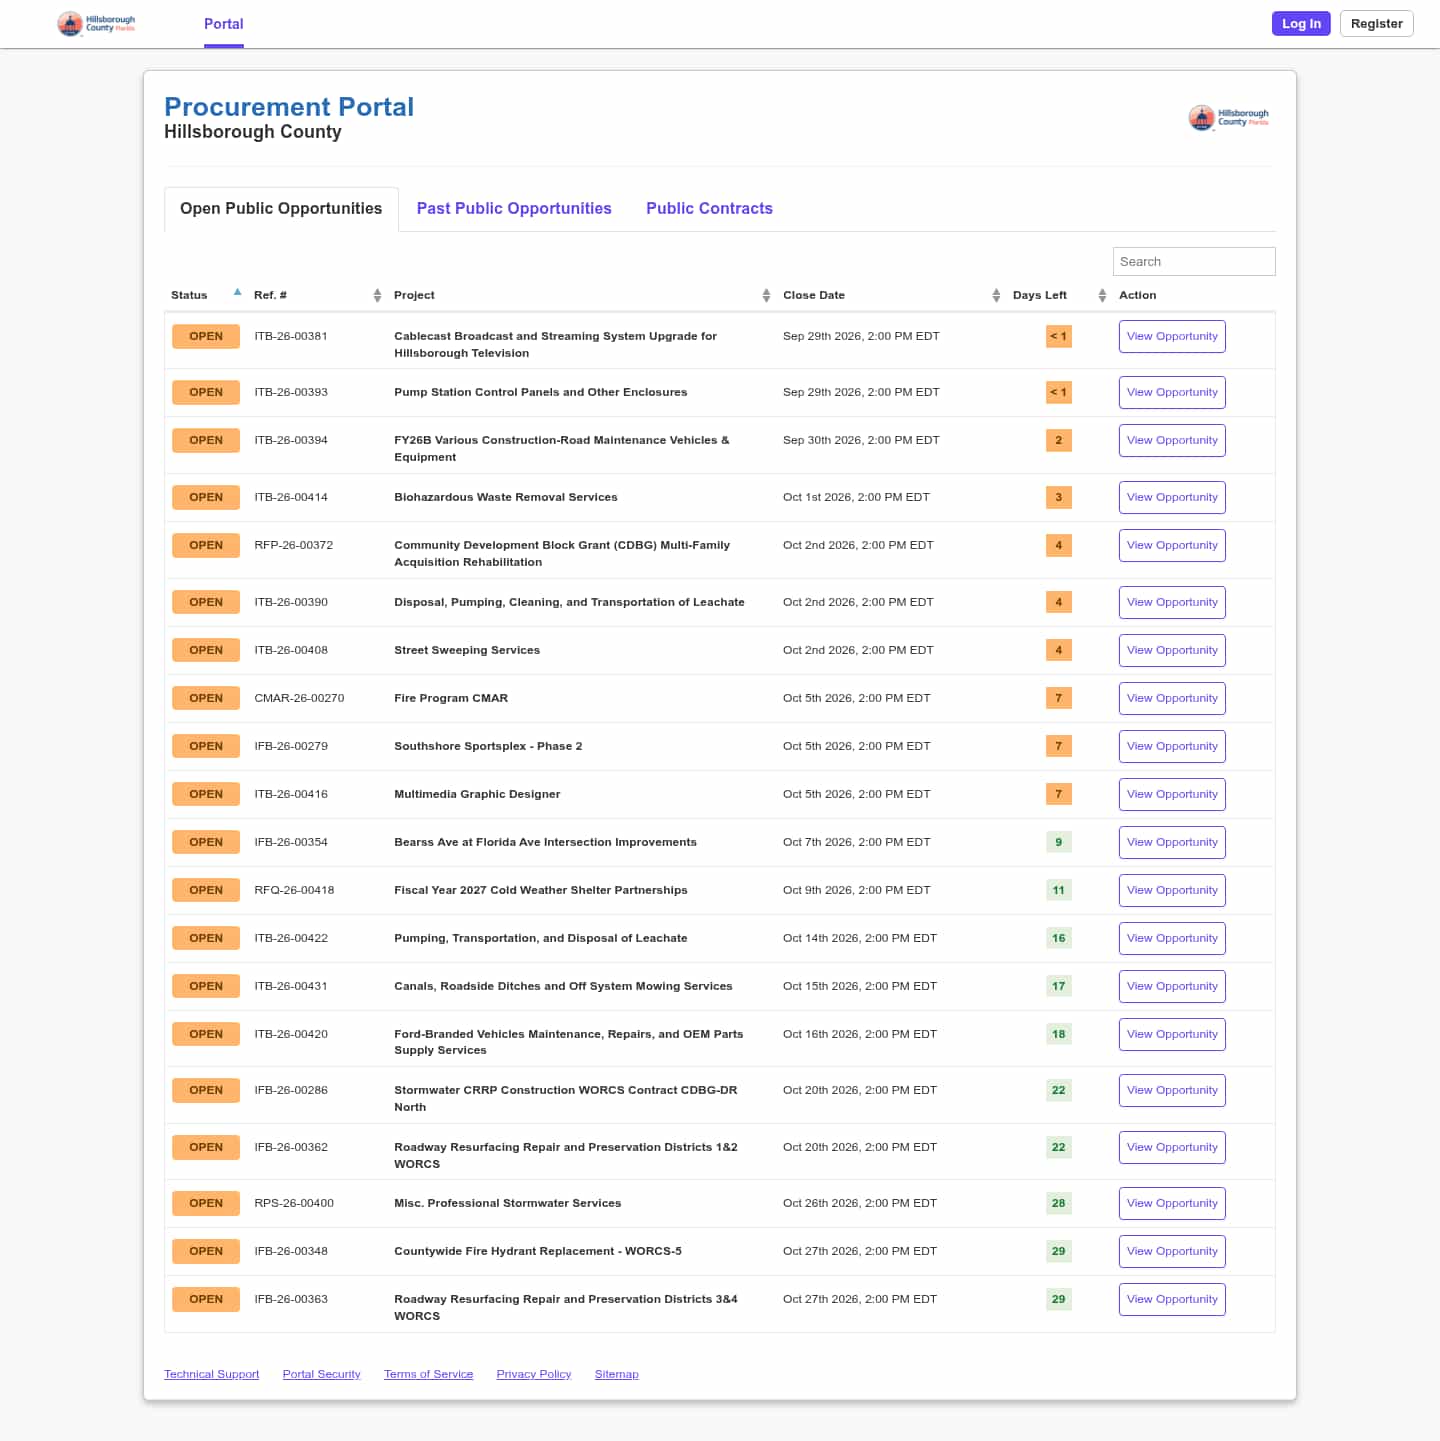Click the reference number RFP-26-00372
This screenshot has width=1440, height=1441.
[293, 545]
